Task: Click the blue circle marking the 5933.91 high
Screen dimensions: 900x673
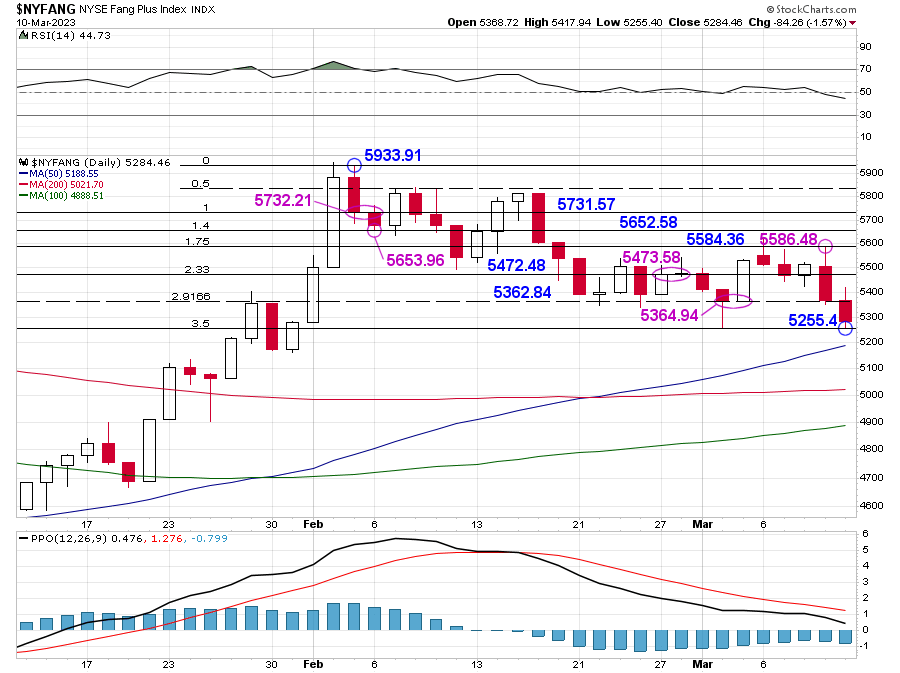Action: (354, 166)
